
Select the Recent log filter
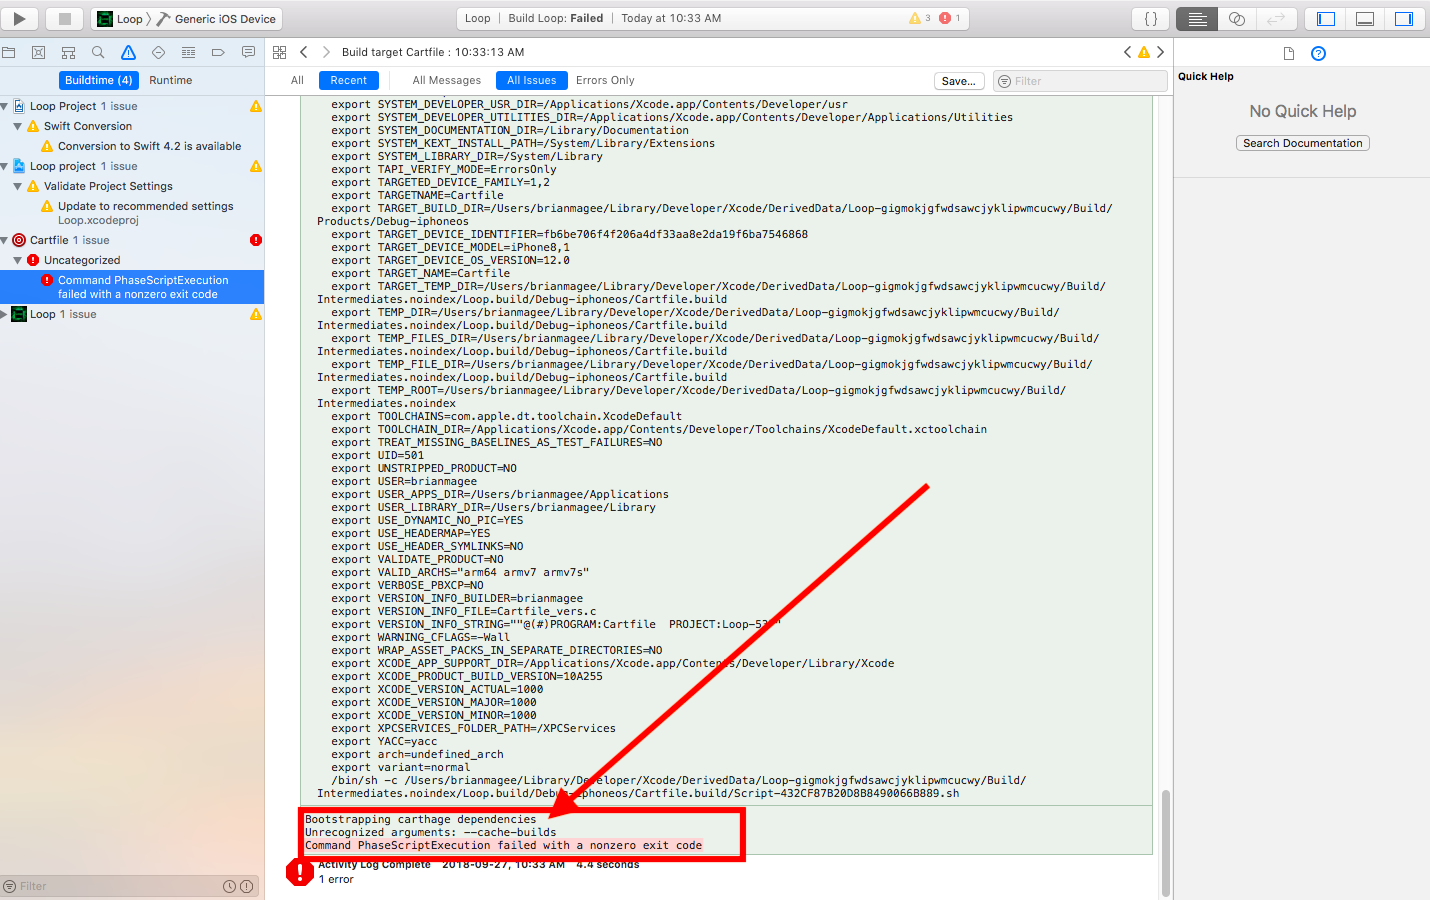tap(348, 80)
